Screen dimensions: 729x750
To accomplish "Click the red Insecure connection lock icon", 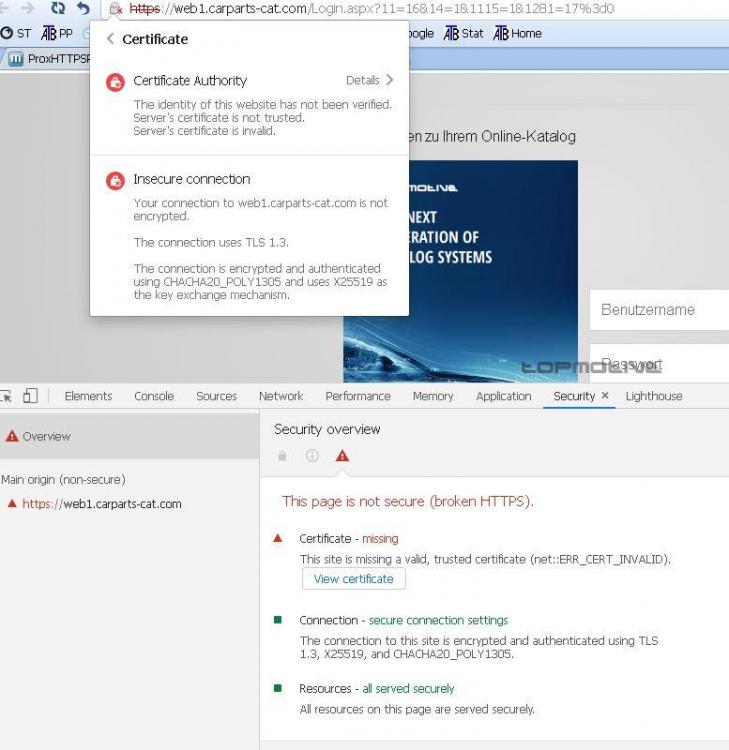I will point(115,181).
